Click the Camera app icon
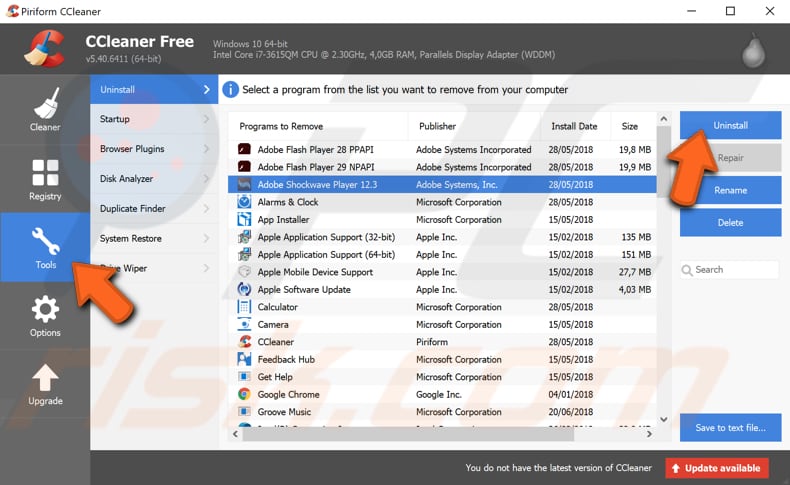790x485 pixels. pyautogui.click(x=244, y=324)
